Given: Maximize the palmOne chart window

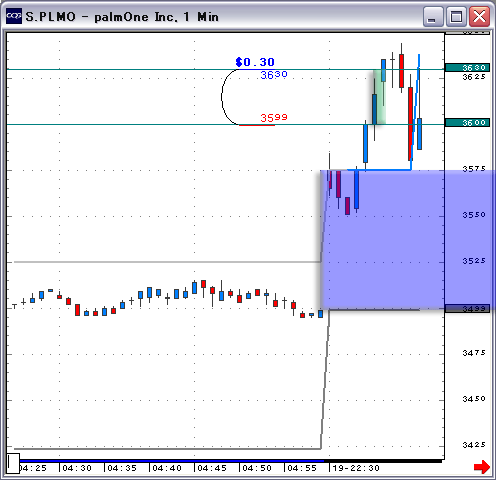Looking at the screenshot, I should (x=456, y=17).
